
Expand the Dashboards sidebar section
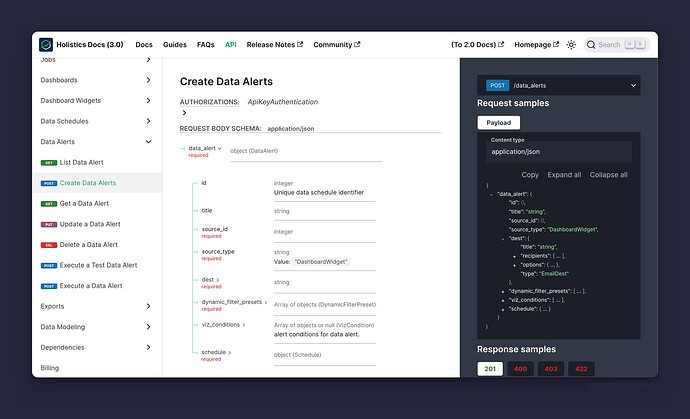click(148, 80)
